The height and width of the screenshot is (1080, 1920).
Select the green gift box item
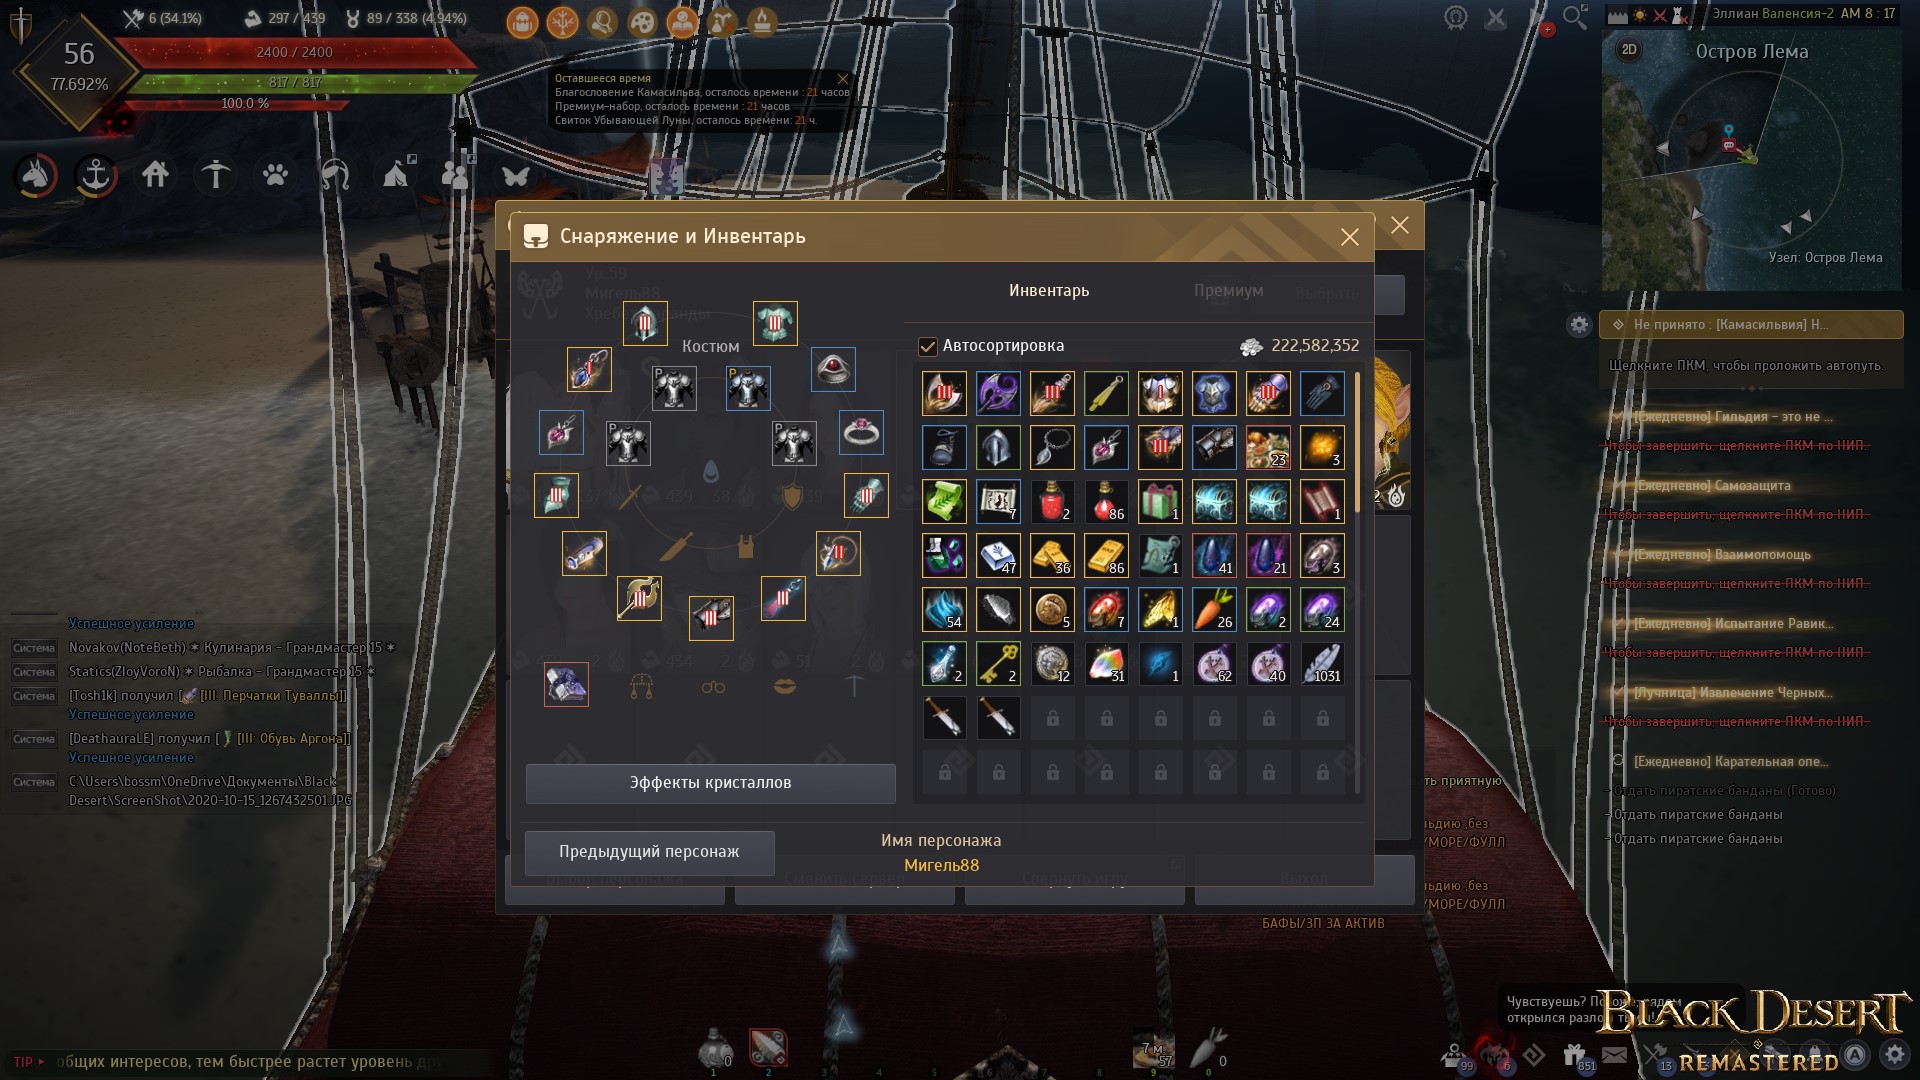[x=1160, y=501]
